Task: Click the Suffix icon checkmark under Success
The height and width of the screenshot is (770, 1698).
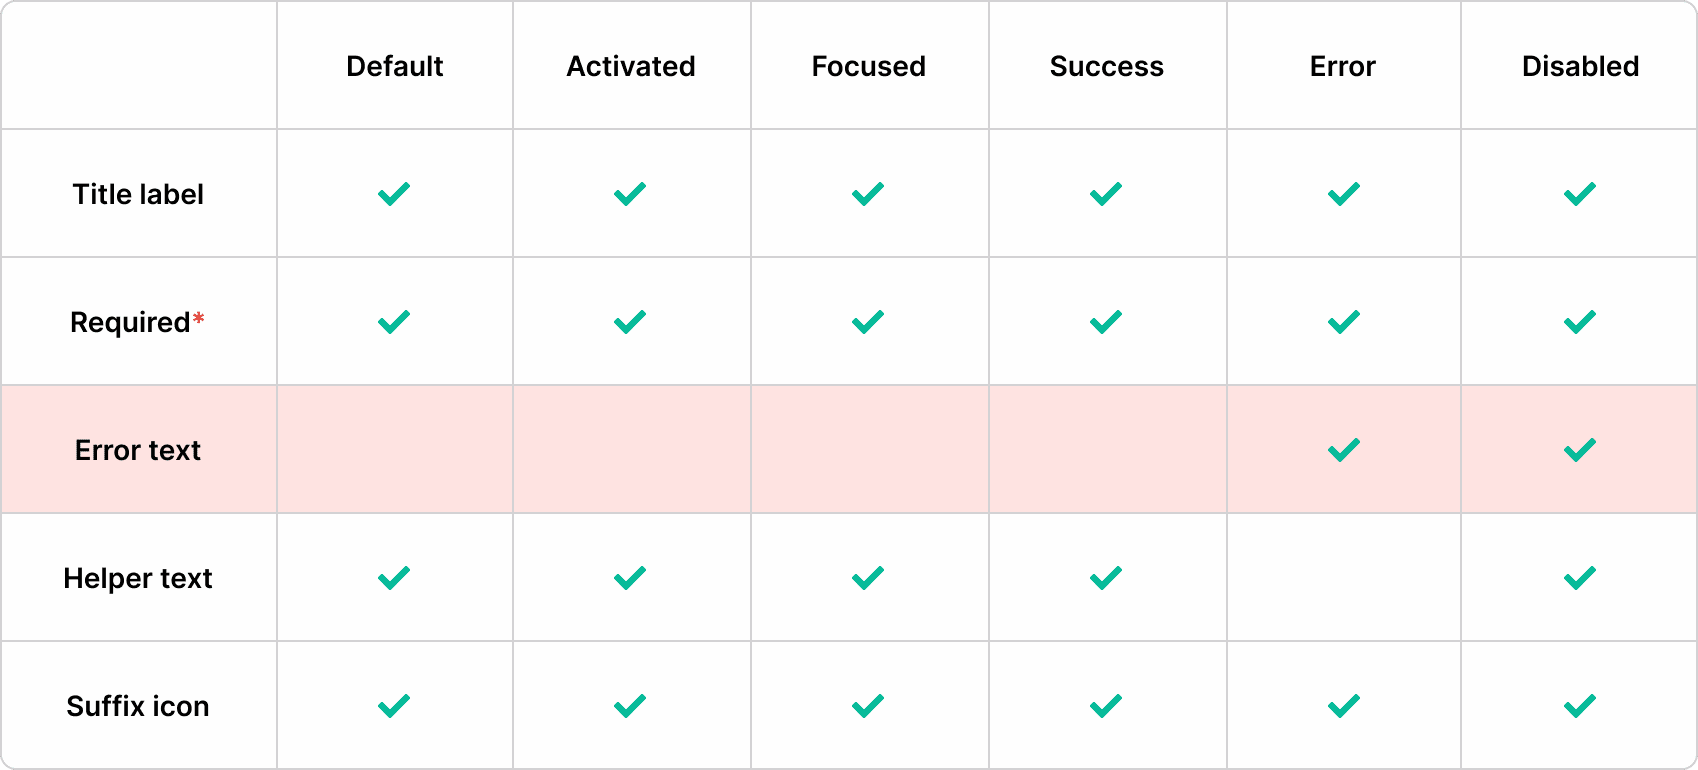Action: 1106,706
